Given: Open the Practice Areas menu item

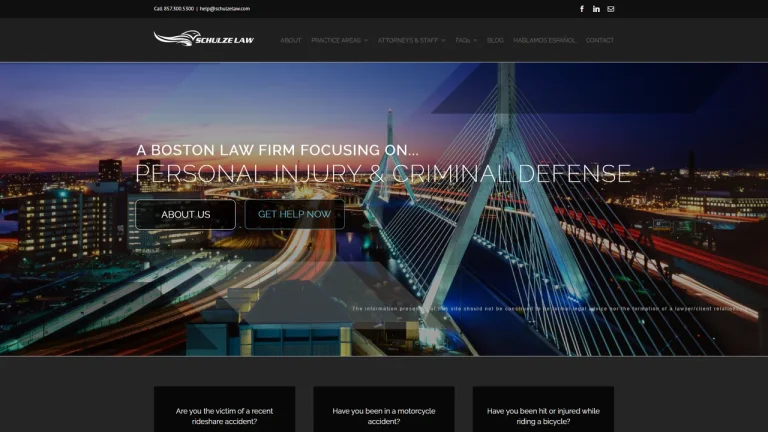Looking at the screenshot, I should coord(336,40).
